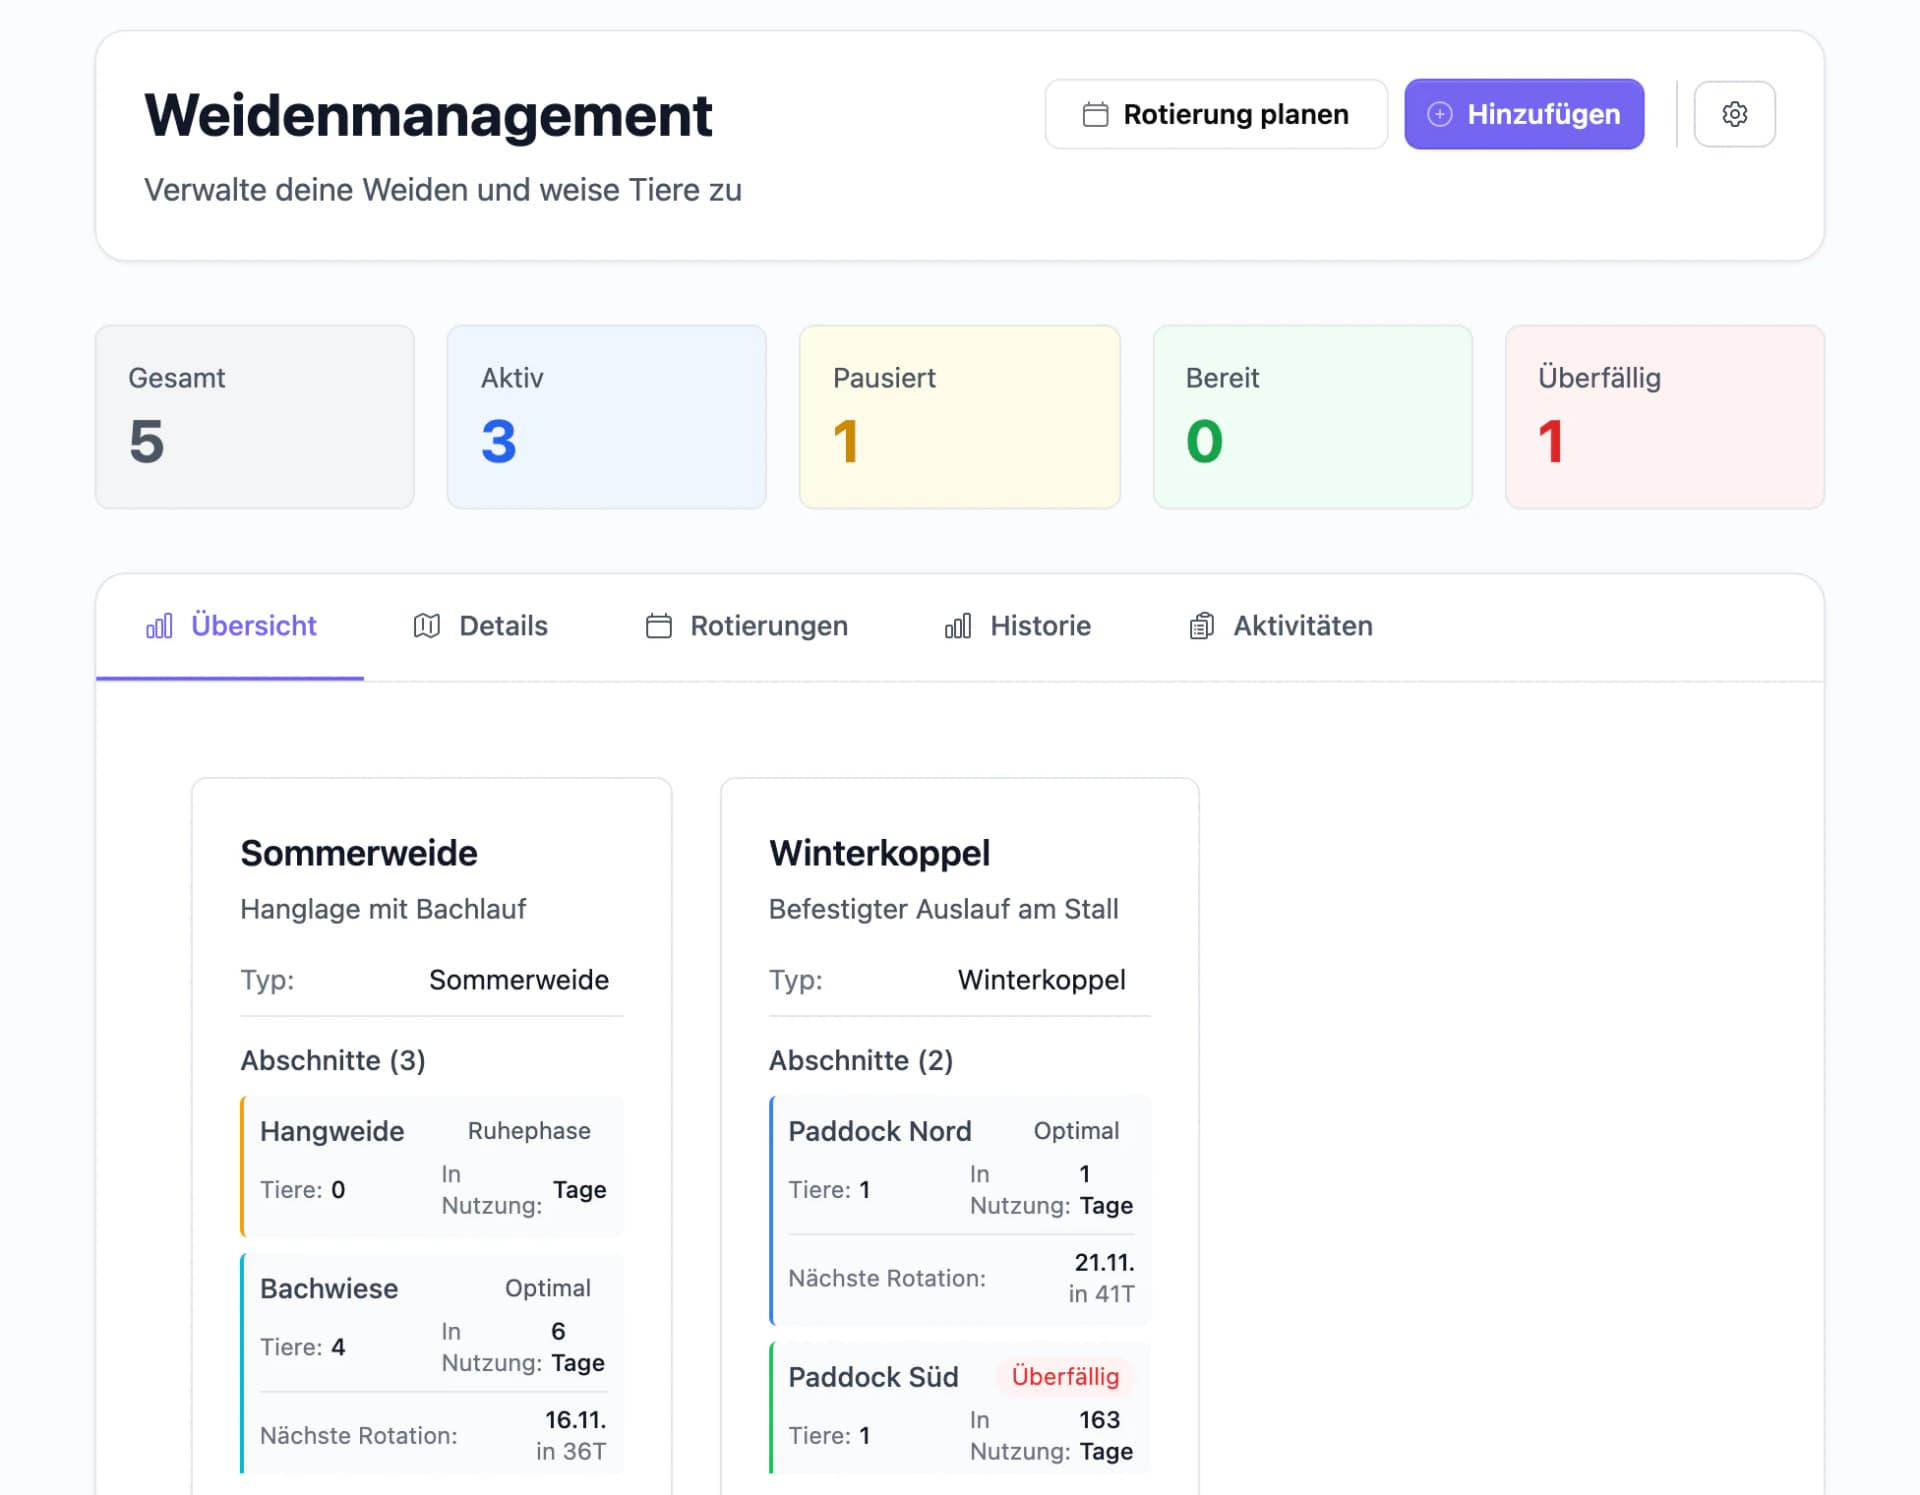Click the calendar icon beside Rotierungen

pos(659,626)
